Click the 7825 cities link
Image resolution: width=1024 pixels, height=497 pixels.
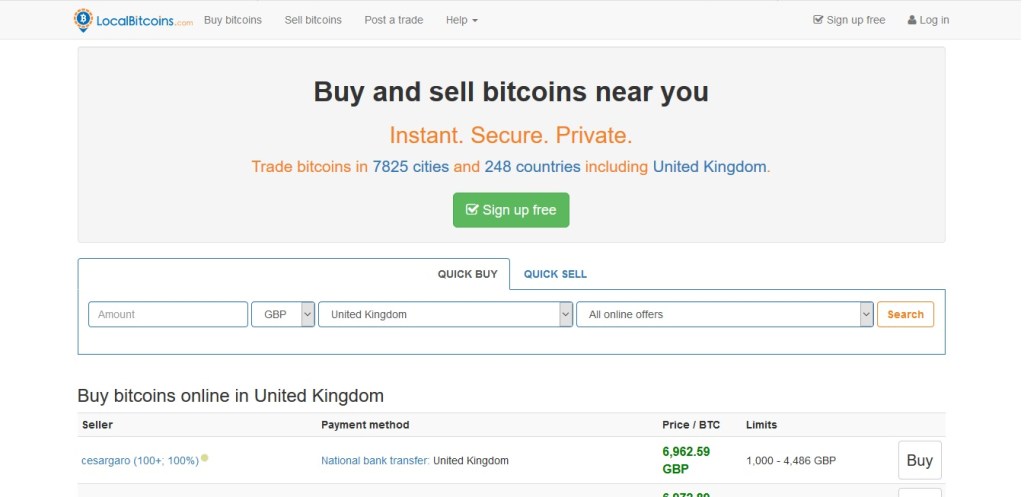click(410, 167)
